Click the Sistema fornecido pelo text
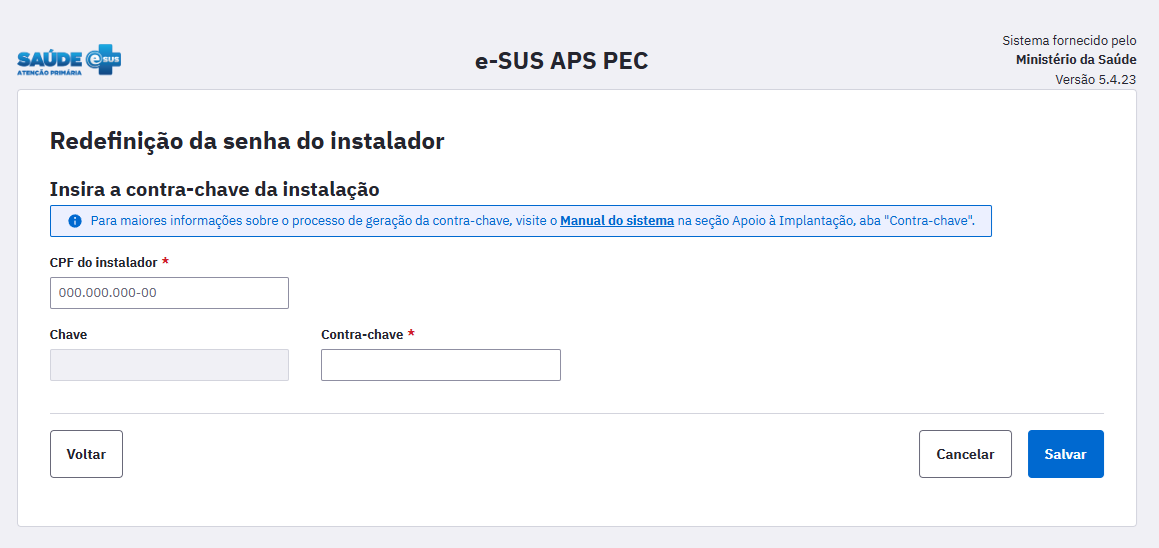This screenshot has width=1159, height=548. tap(1069, 41)
